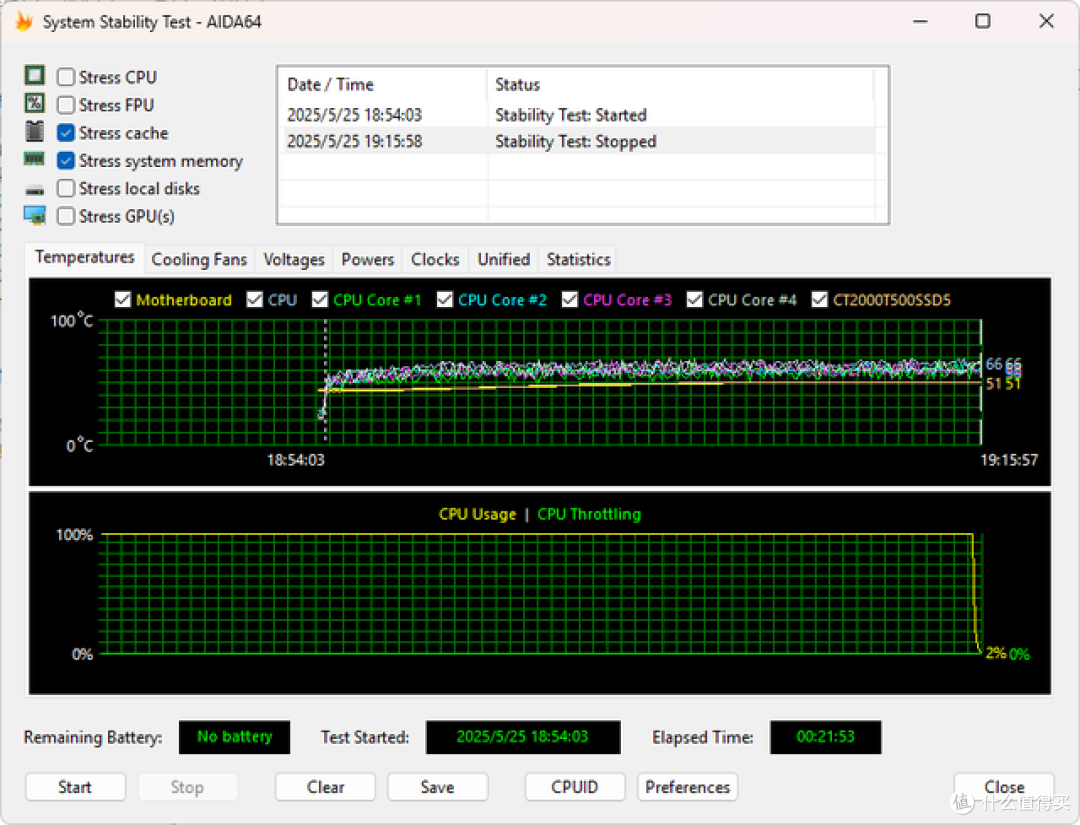
Task: Click the Start button
Action: coord(75,787)
